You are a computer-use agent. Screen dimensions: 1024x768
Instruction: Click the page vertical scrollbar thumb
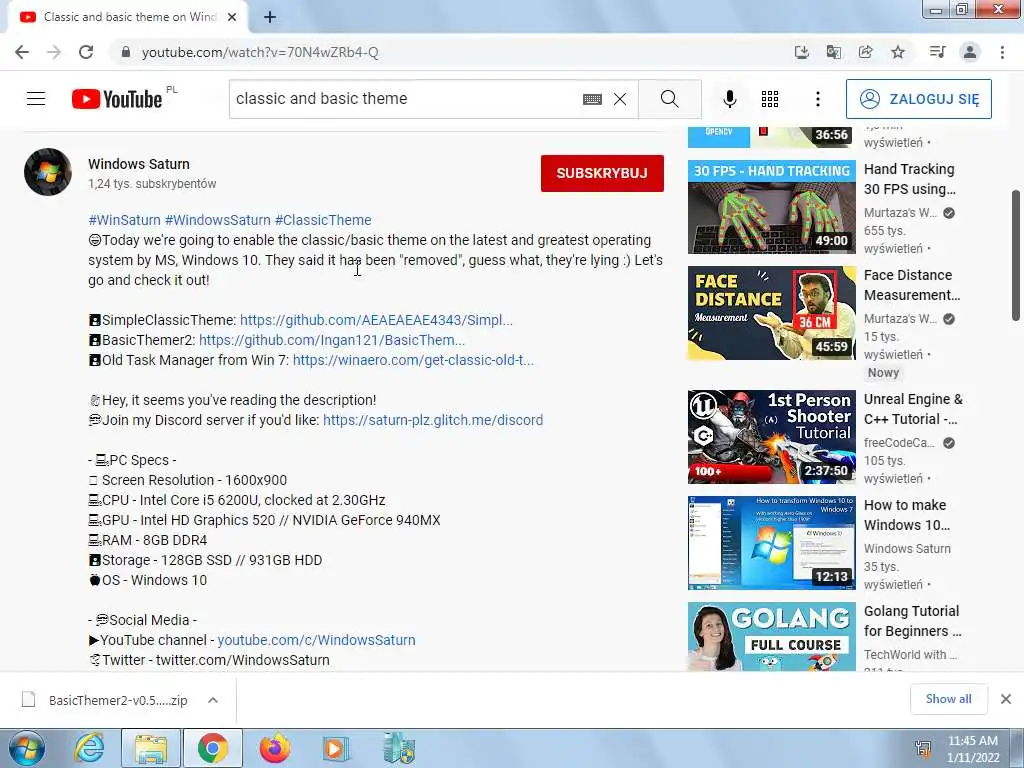[1016, 255]
